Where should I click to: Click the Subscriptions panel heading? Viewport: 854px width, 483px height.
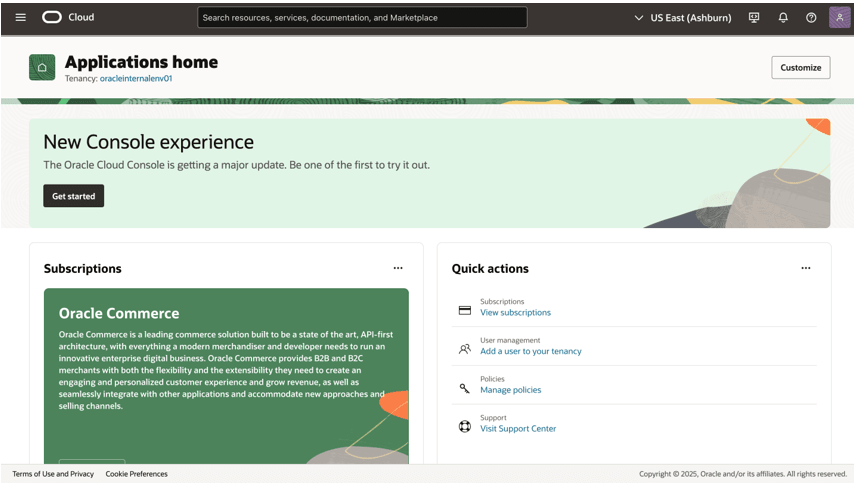tap(83, 268)
